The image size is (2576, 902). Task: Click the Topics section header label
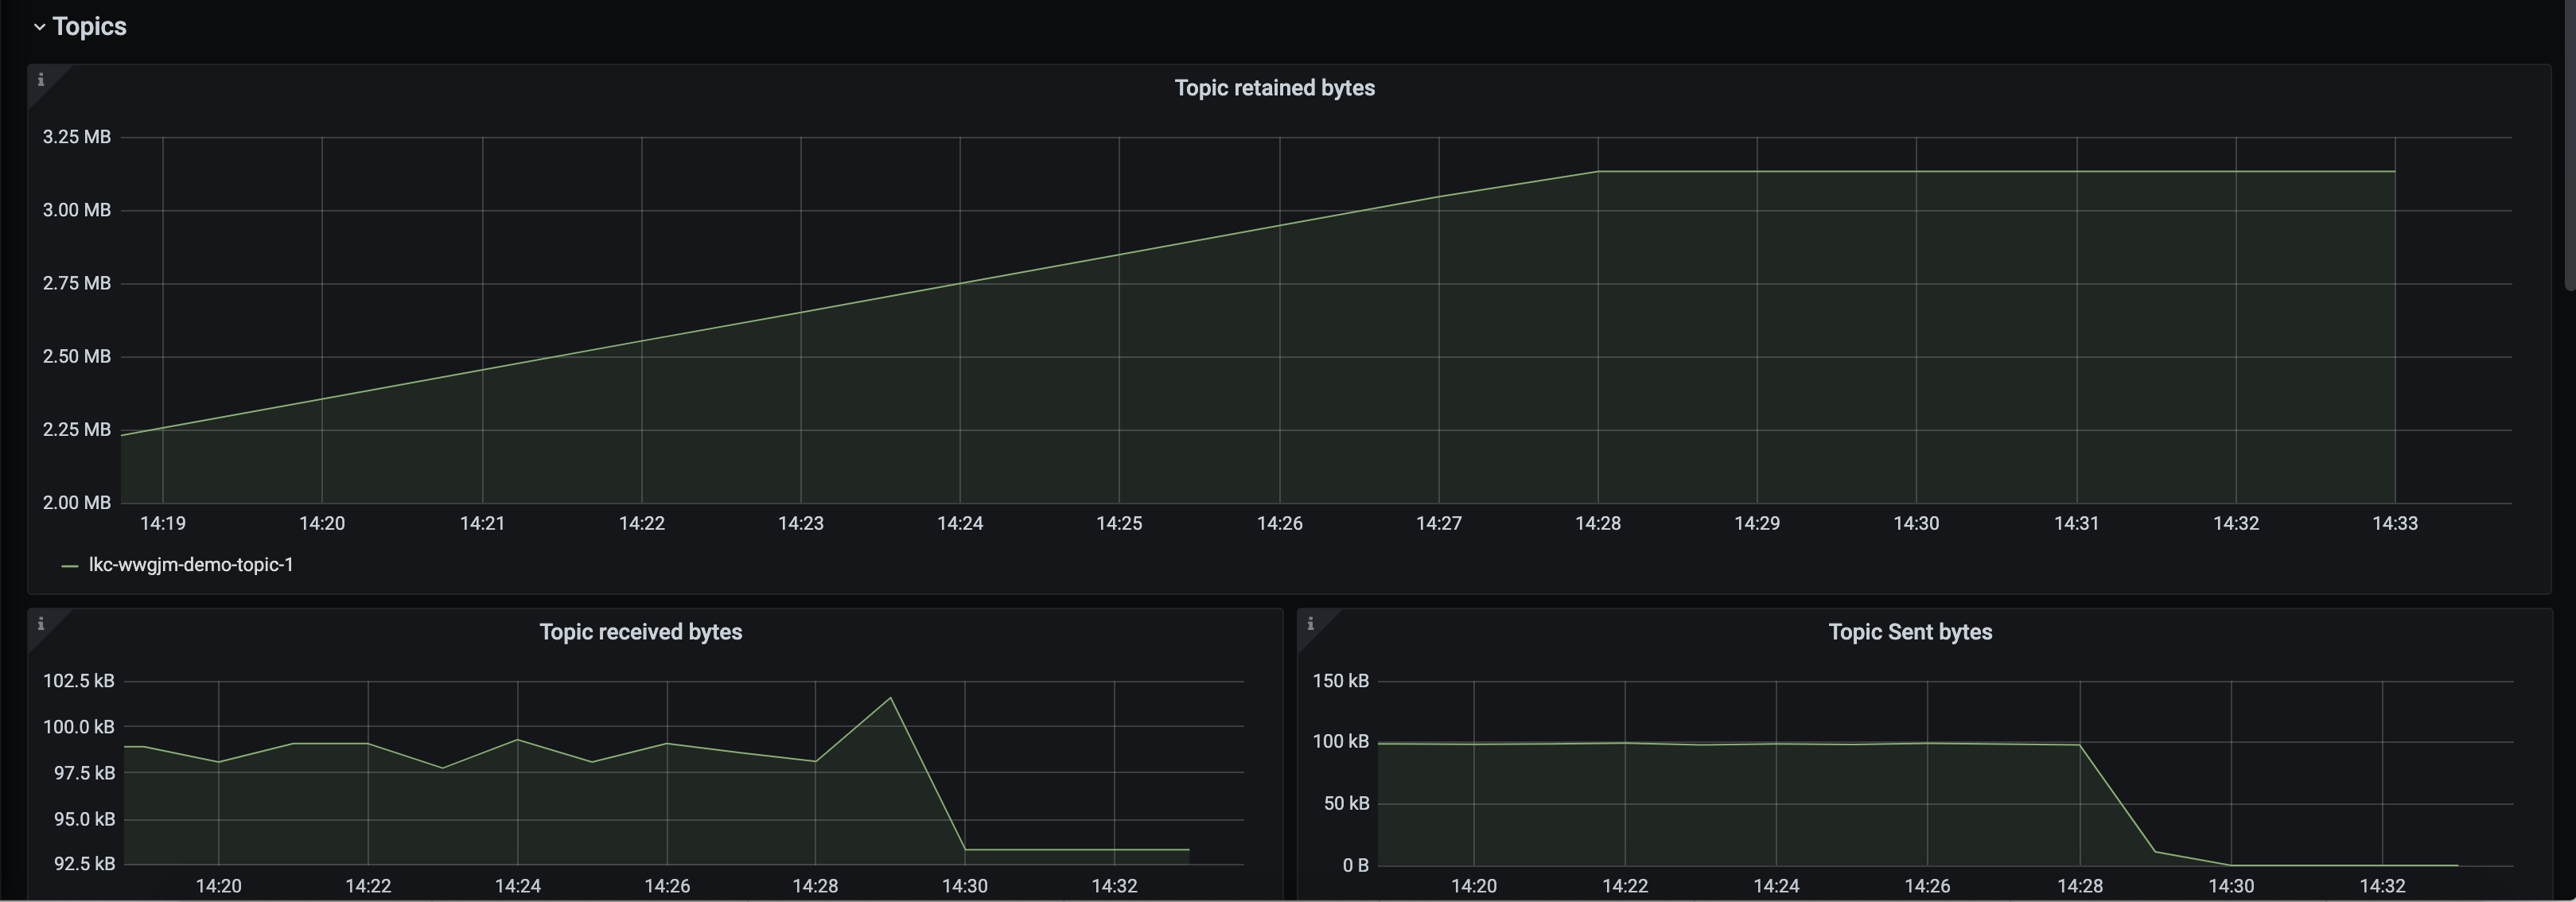point(88,26)
